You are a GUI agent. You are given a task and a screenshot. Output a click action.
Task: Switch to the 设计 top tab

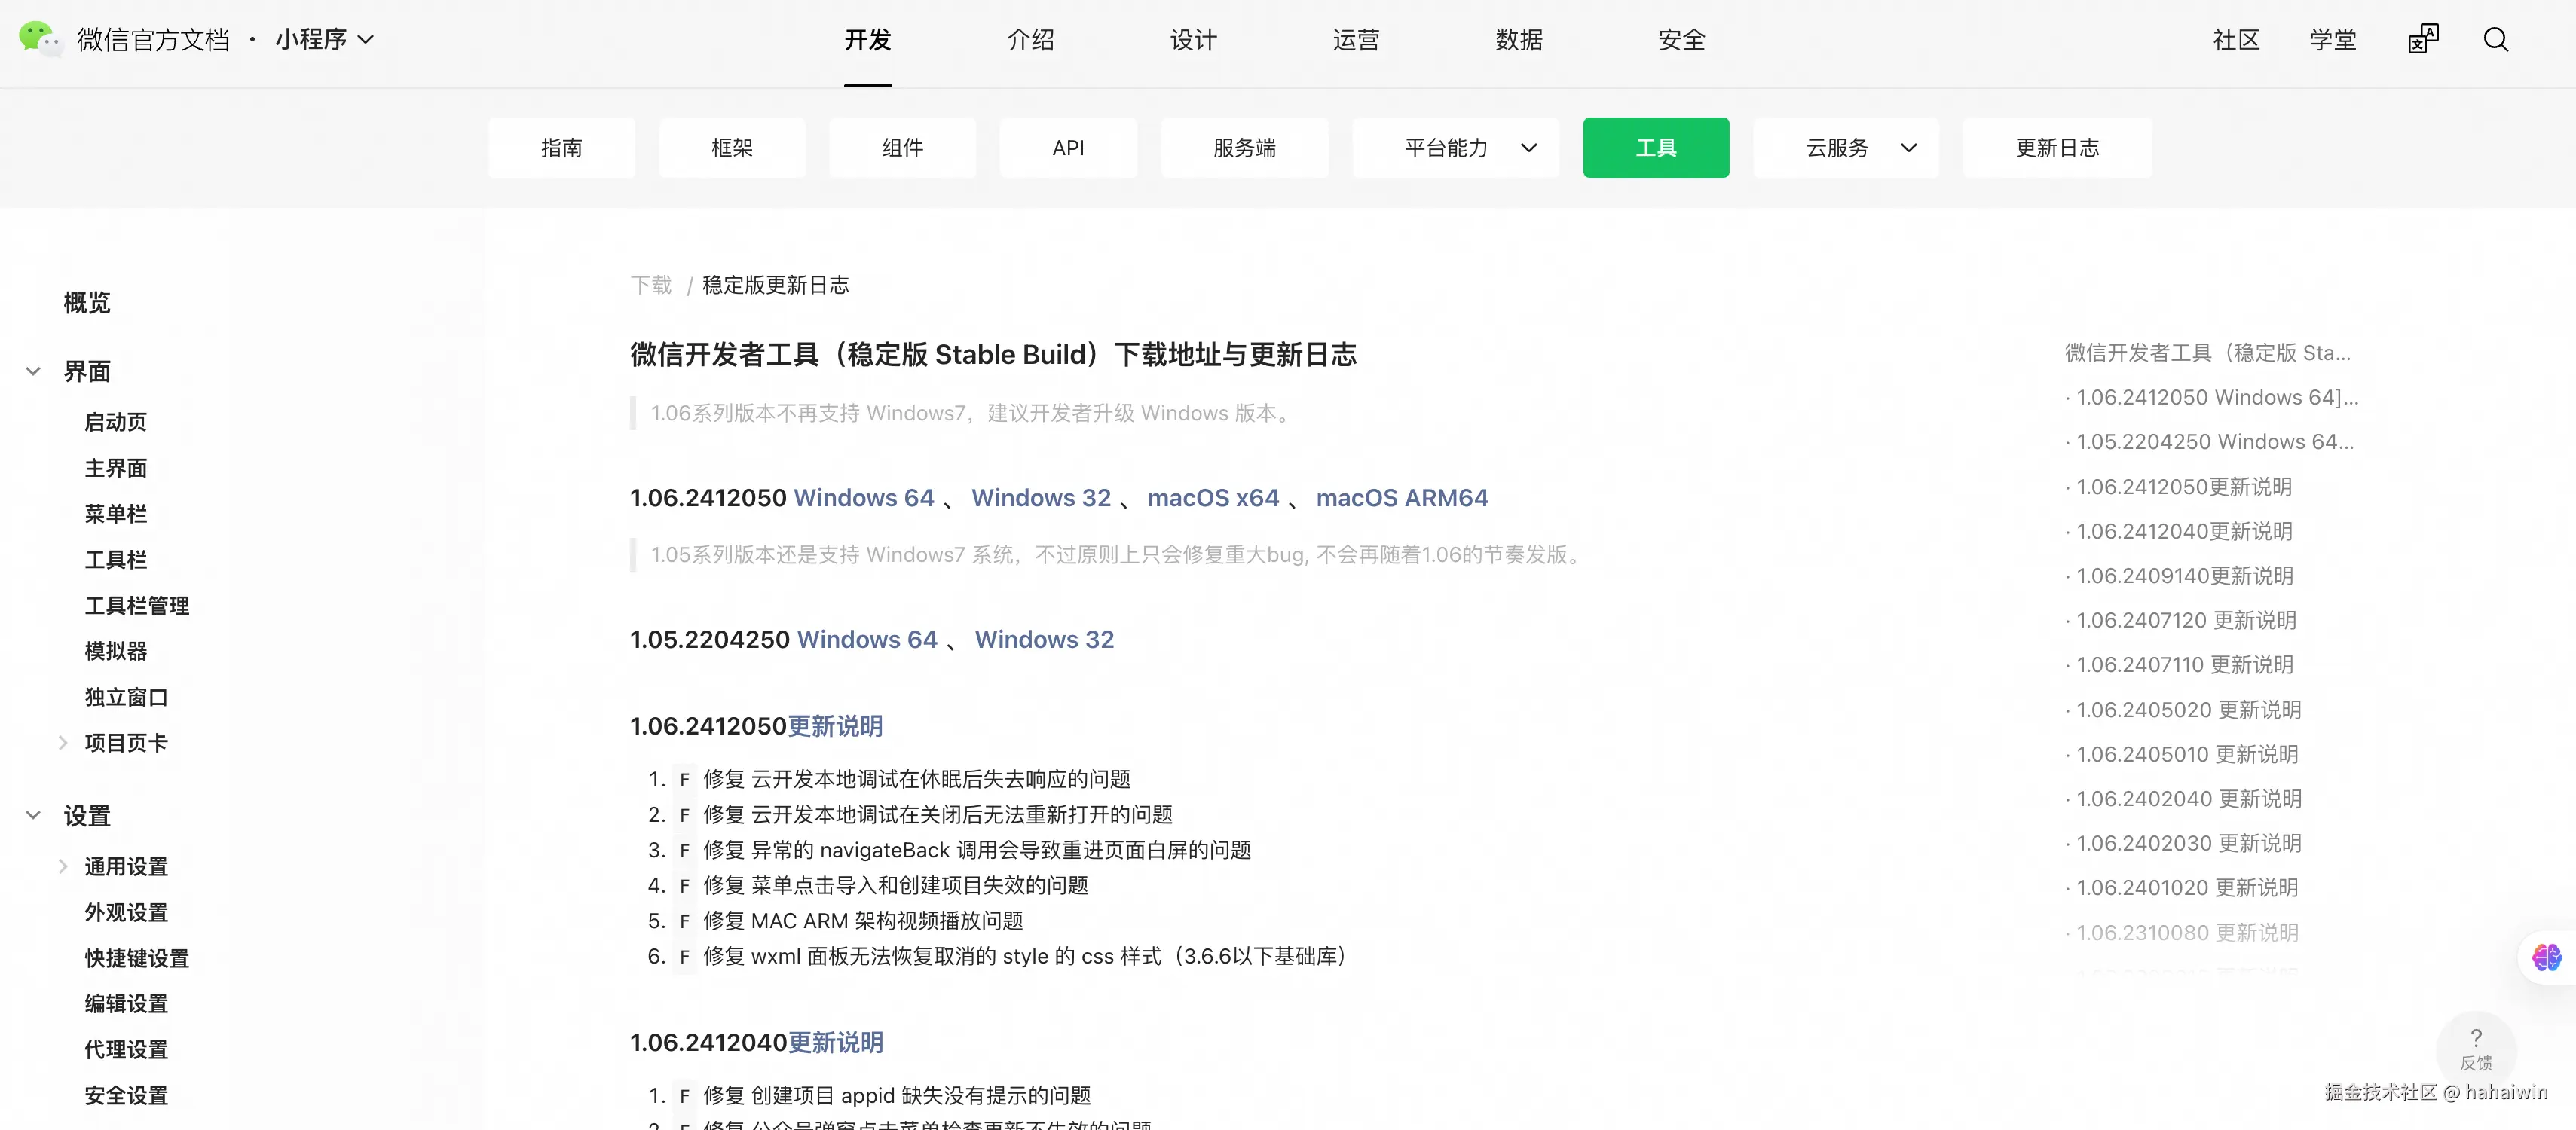coord(1193,40)
